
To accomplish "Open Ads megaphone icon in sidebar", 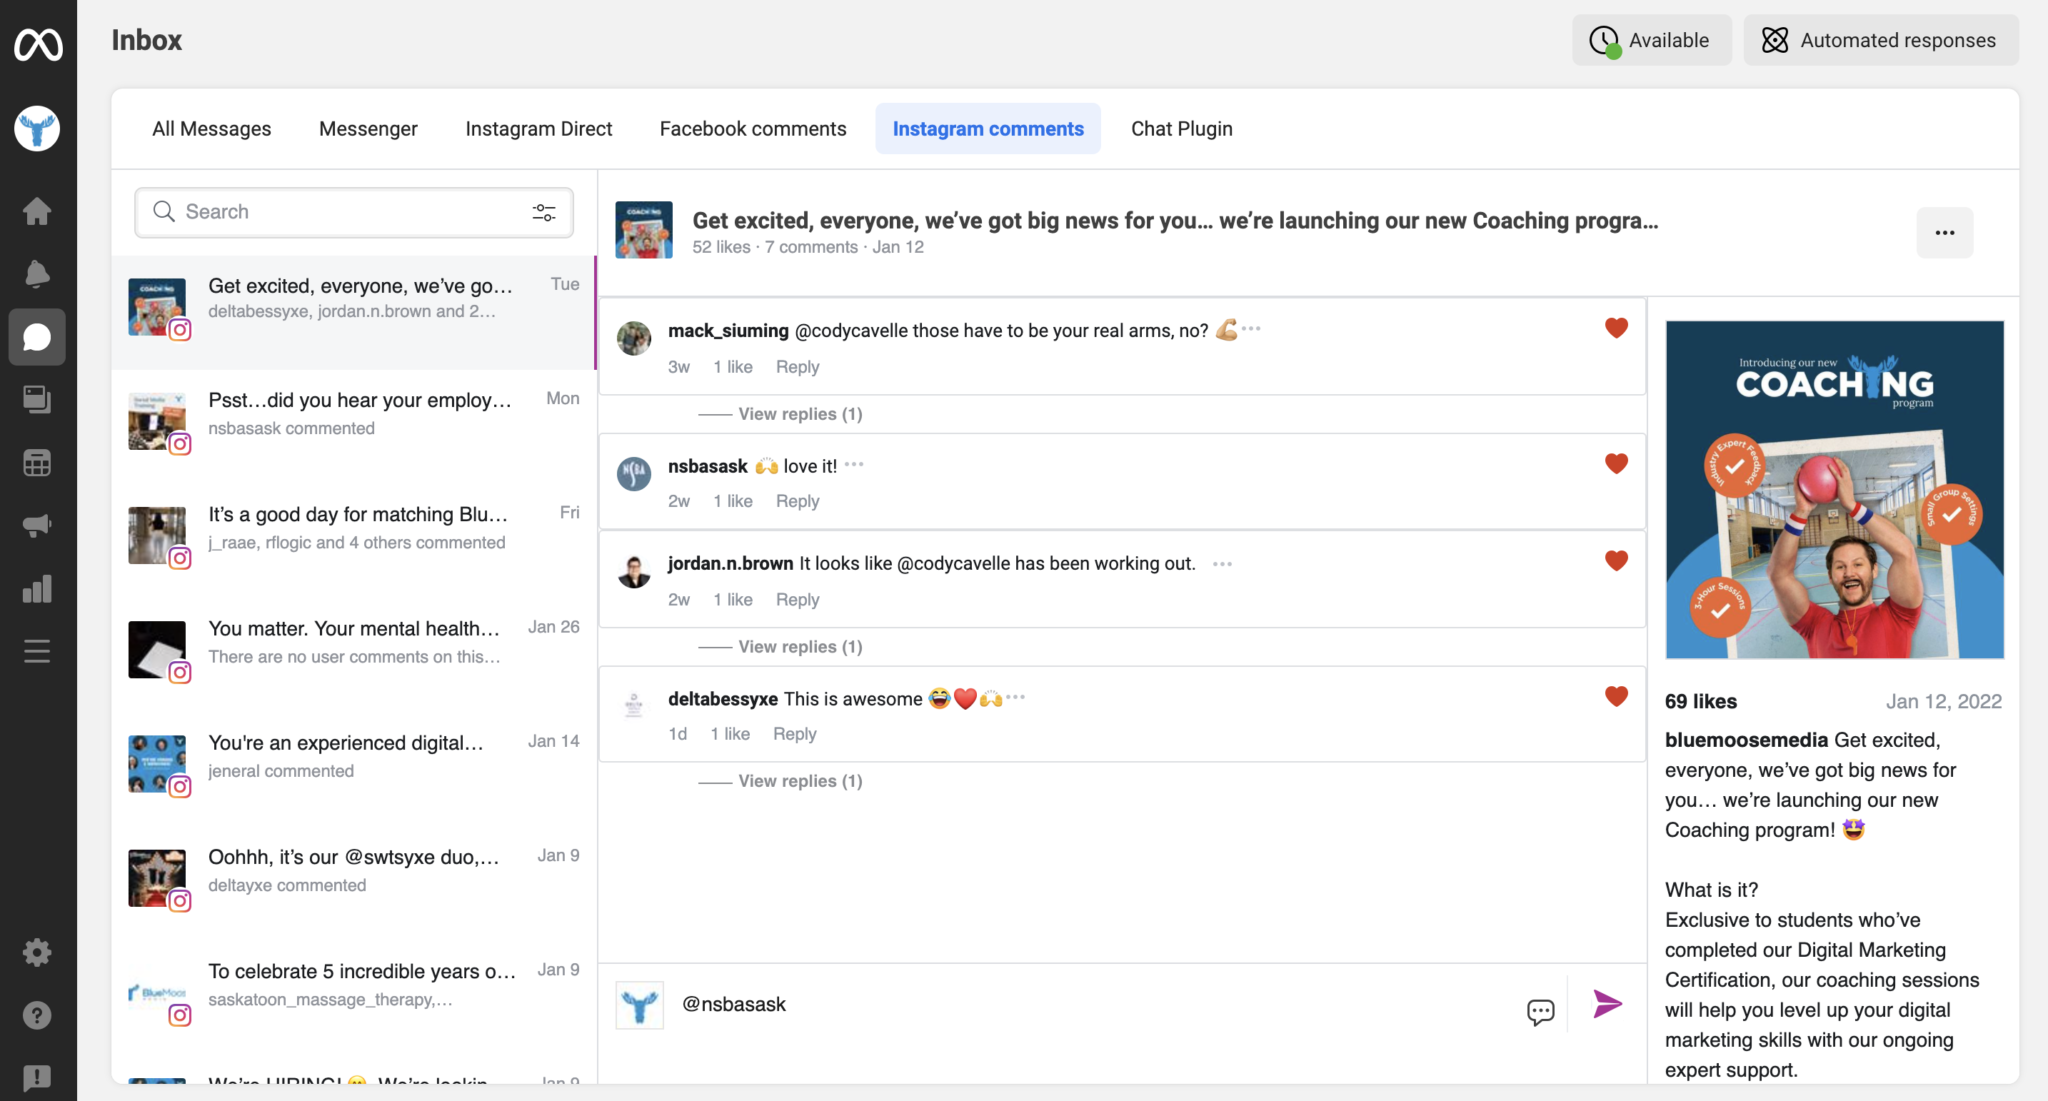I will click(37, 526).
